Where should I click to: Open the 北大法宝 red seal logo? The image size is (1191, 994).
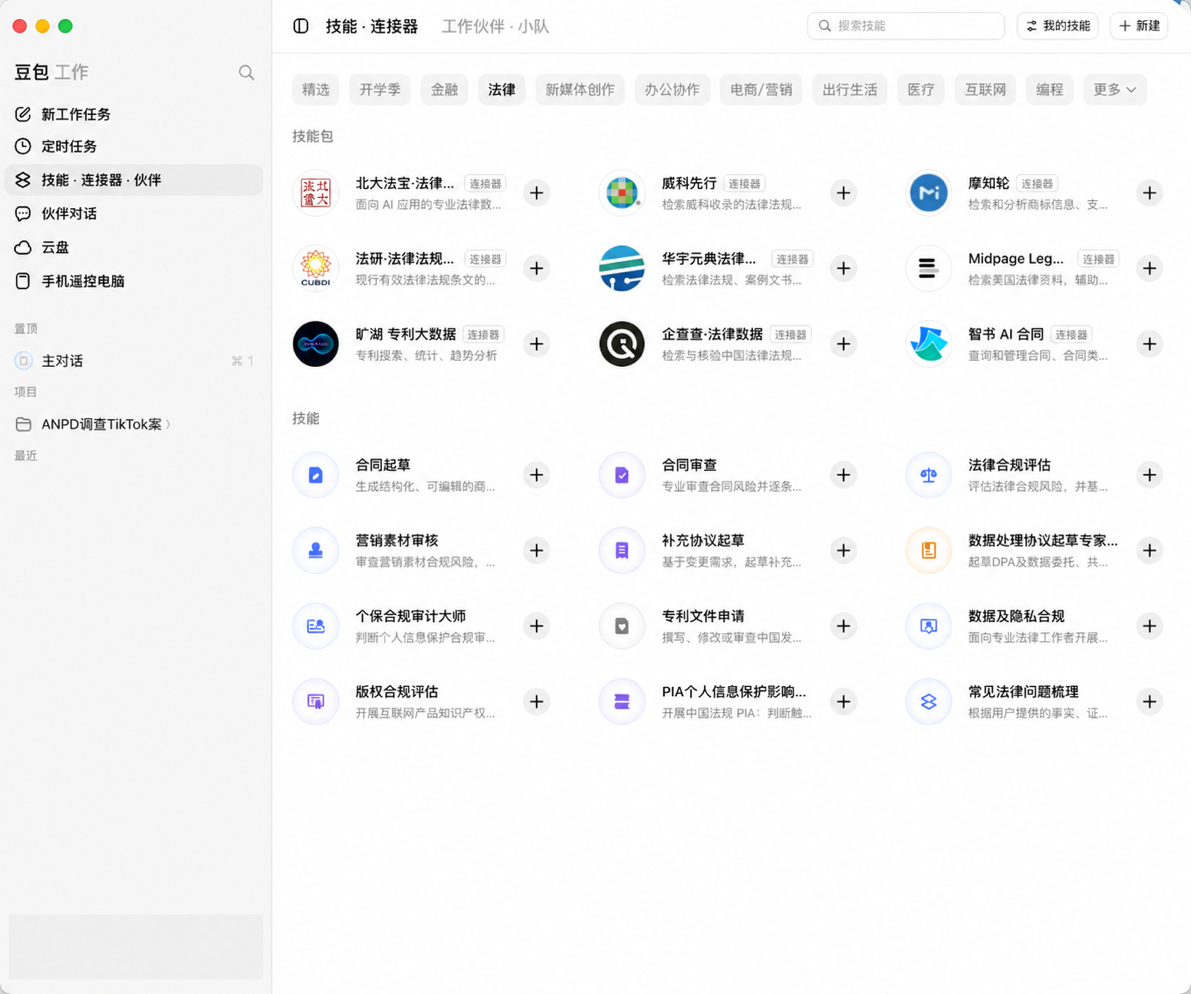point(316,193)
